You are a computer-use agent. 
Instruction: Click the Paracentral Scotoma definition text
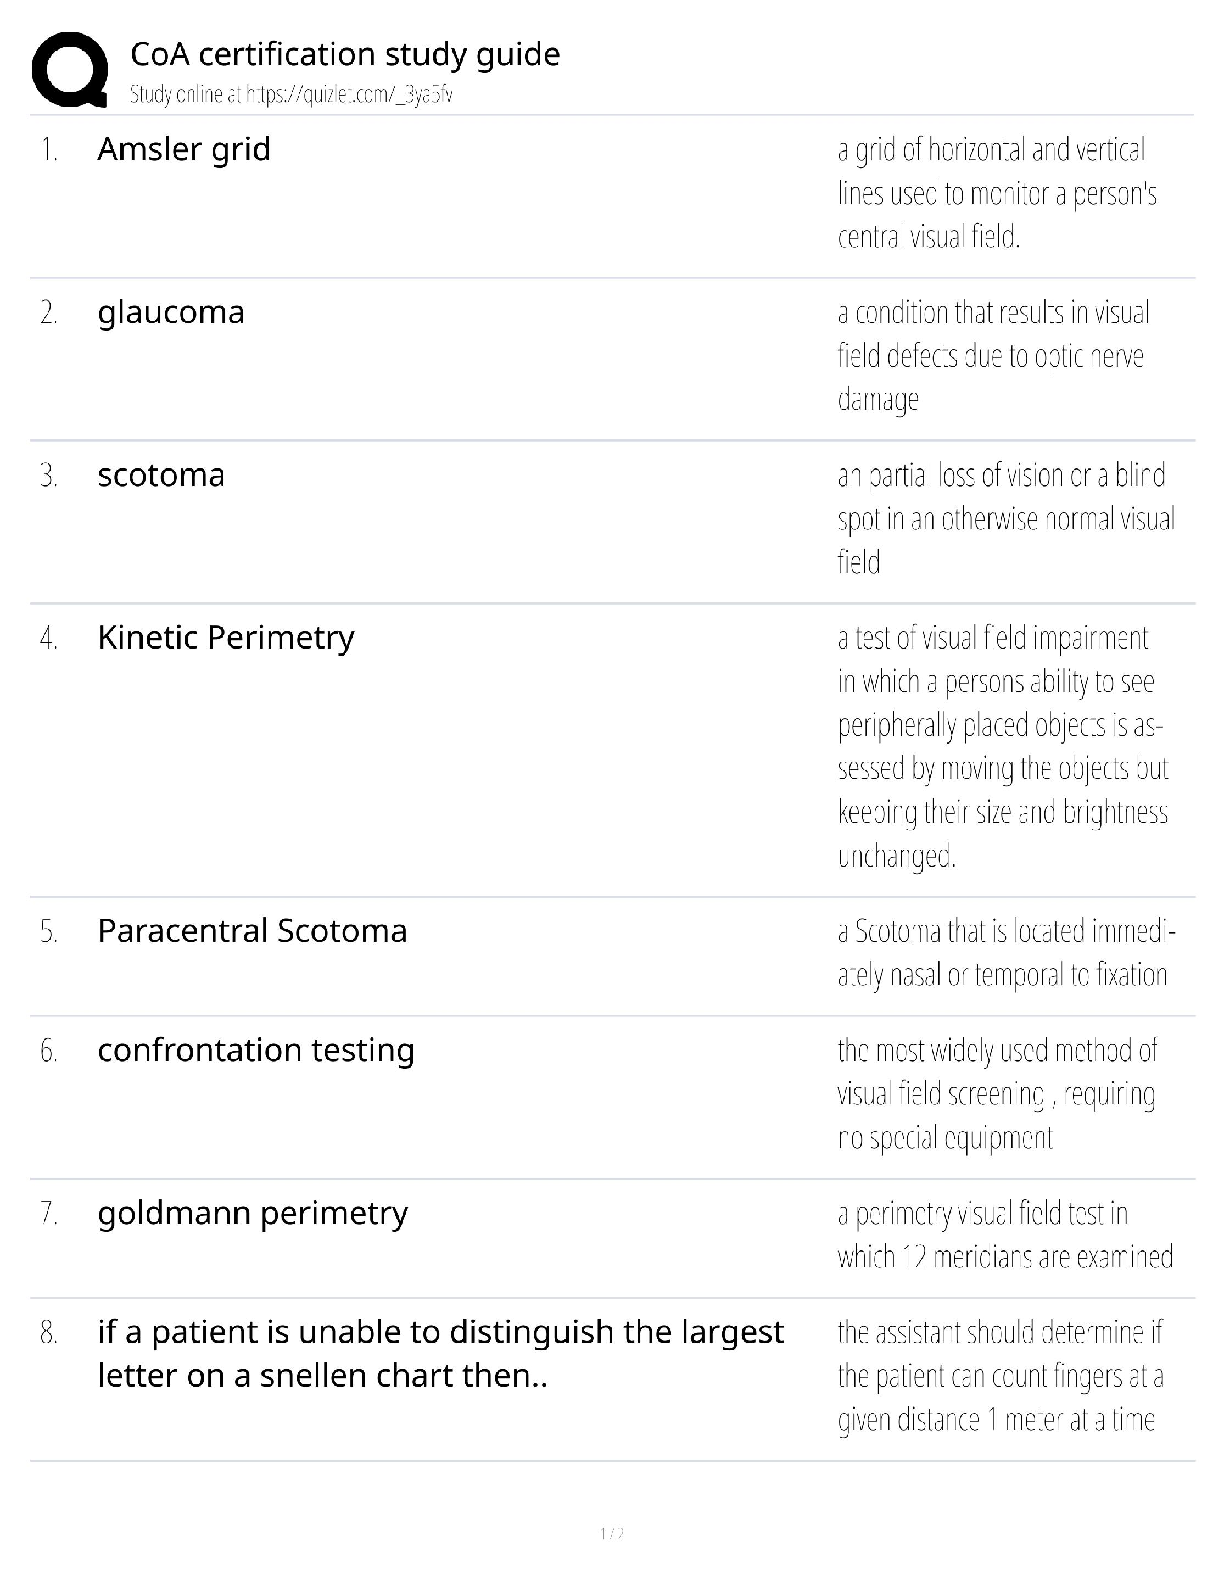click(x=1005, y=953)
